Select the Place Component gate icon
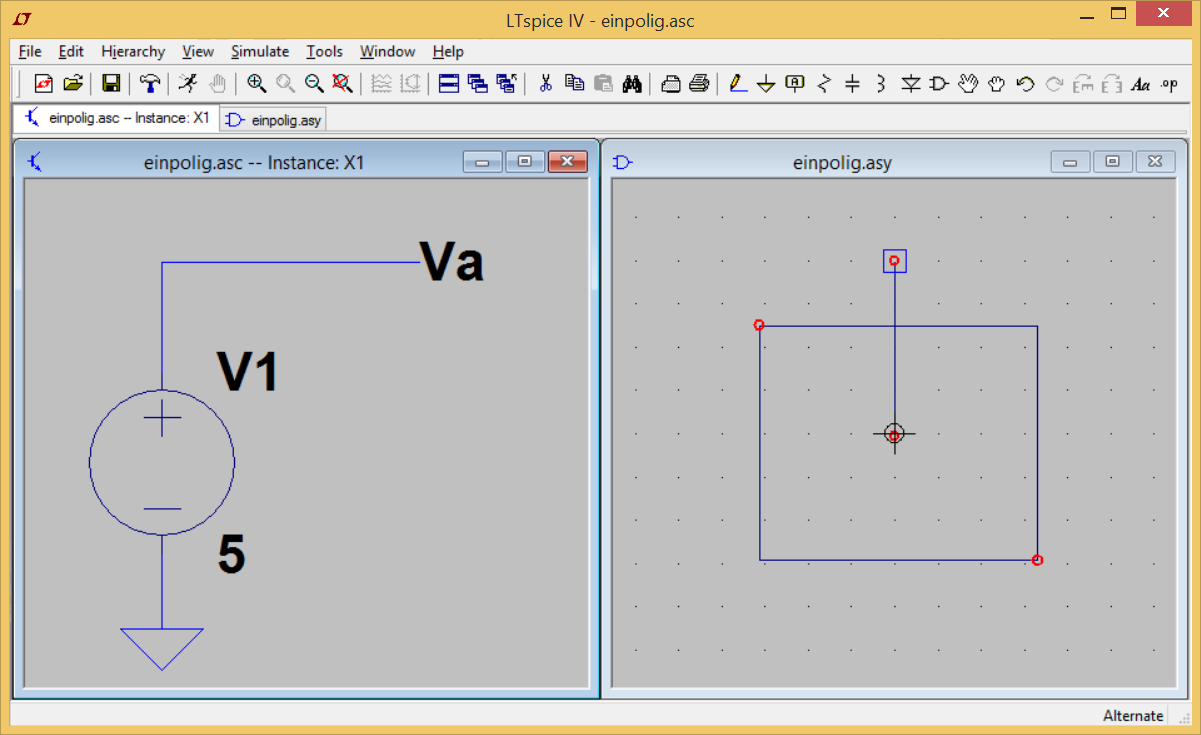1201x735 pixels. (x=938, y=84)
